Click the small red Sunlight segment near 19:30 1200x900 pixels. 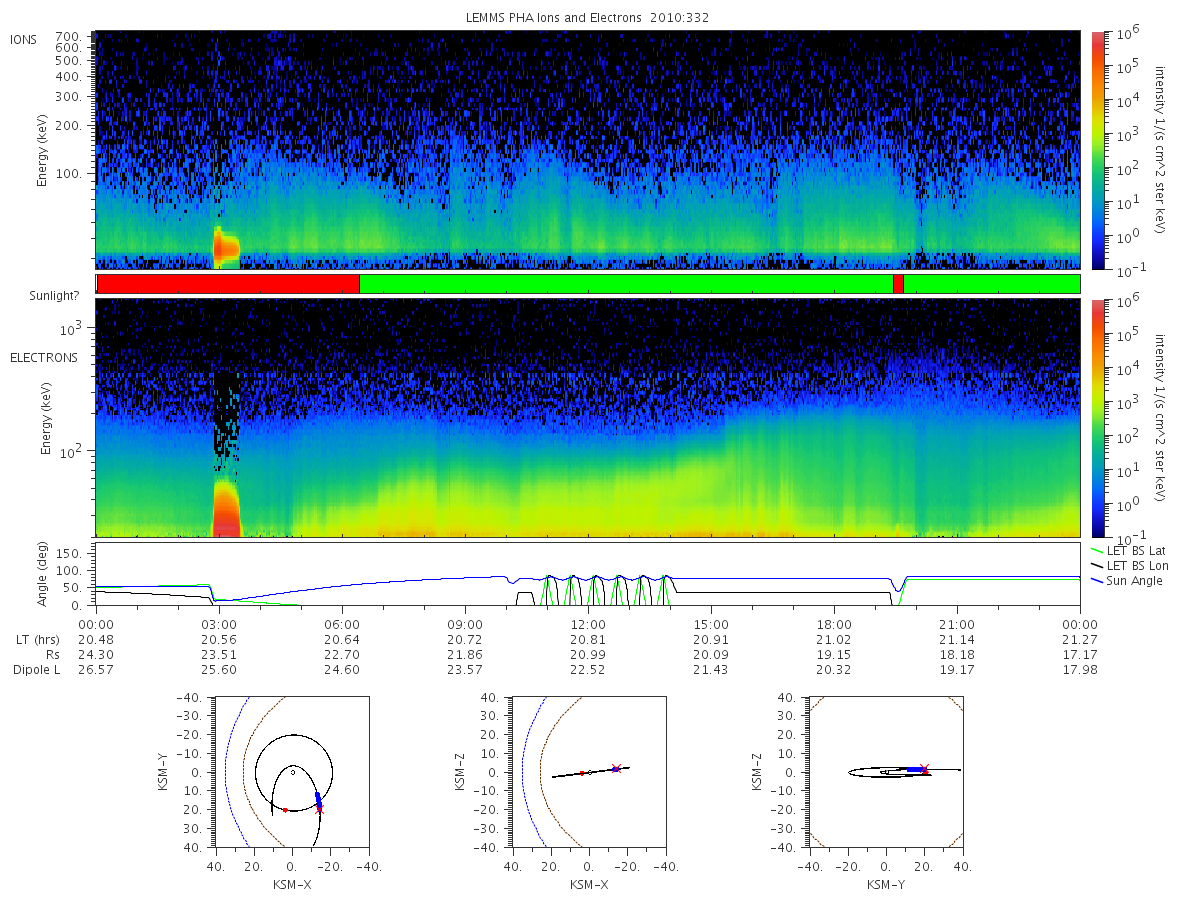point(898,284)
